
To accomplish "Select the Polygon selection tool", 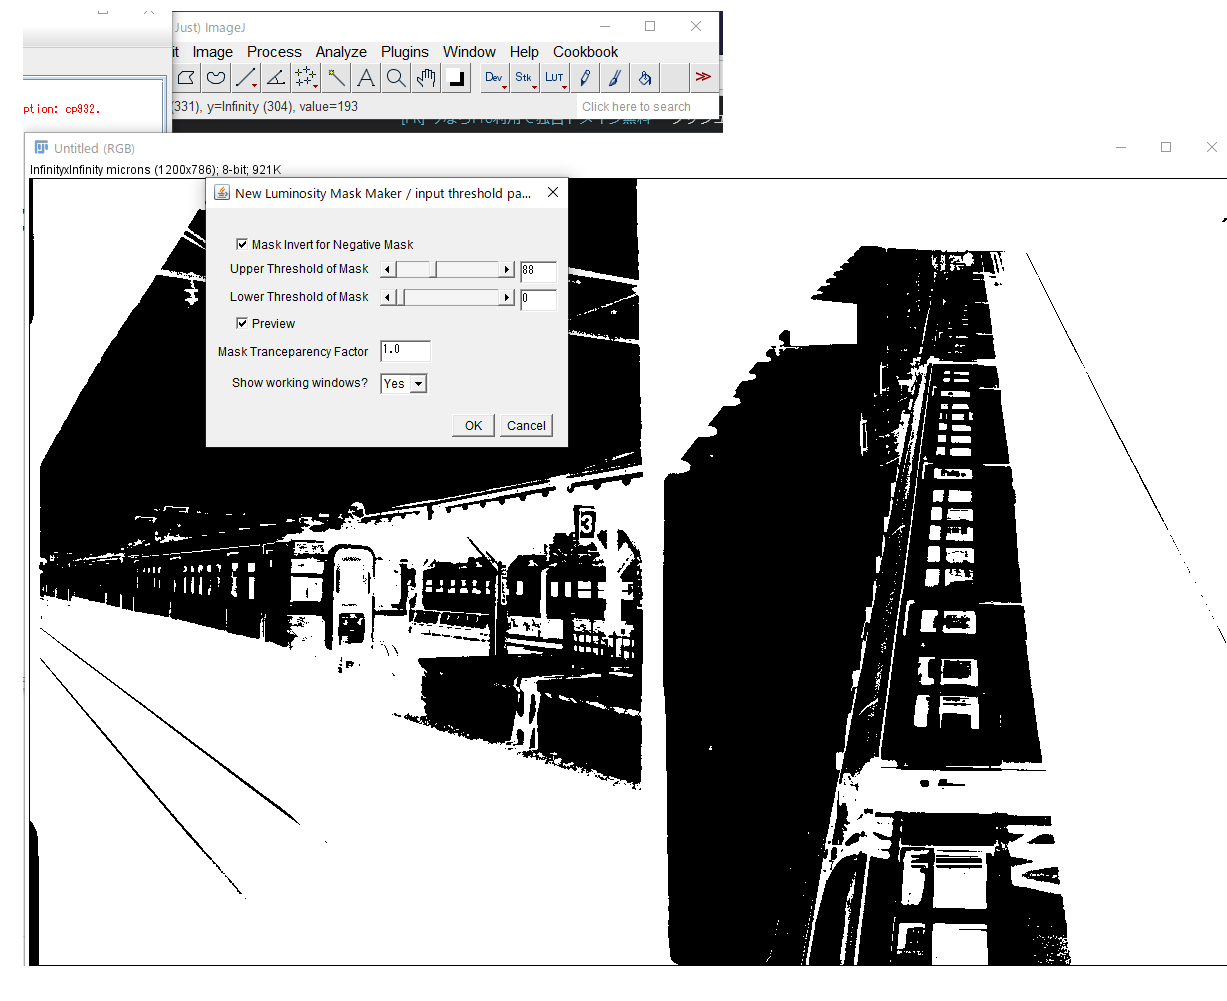I will coord(186,78).
